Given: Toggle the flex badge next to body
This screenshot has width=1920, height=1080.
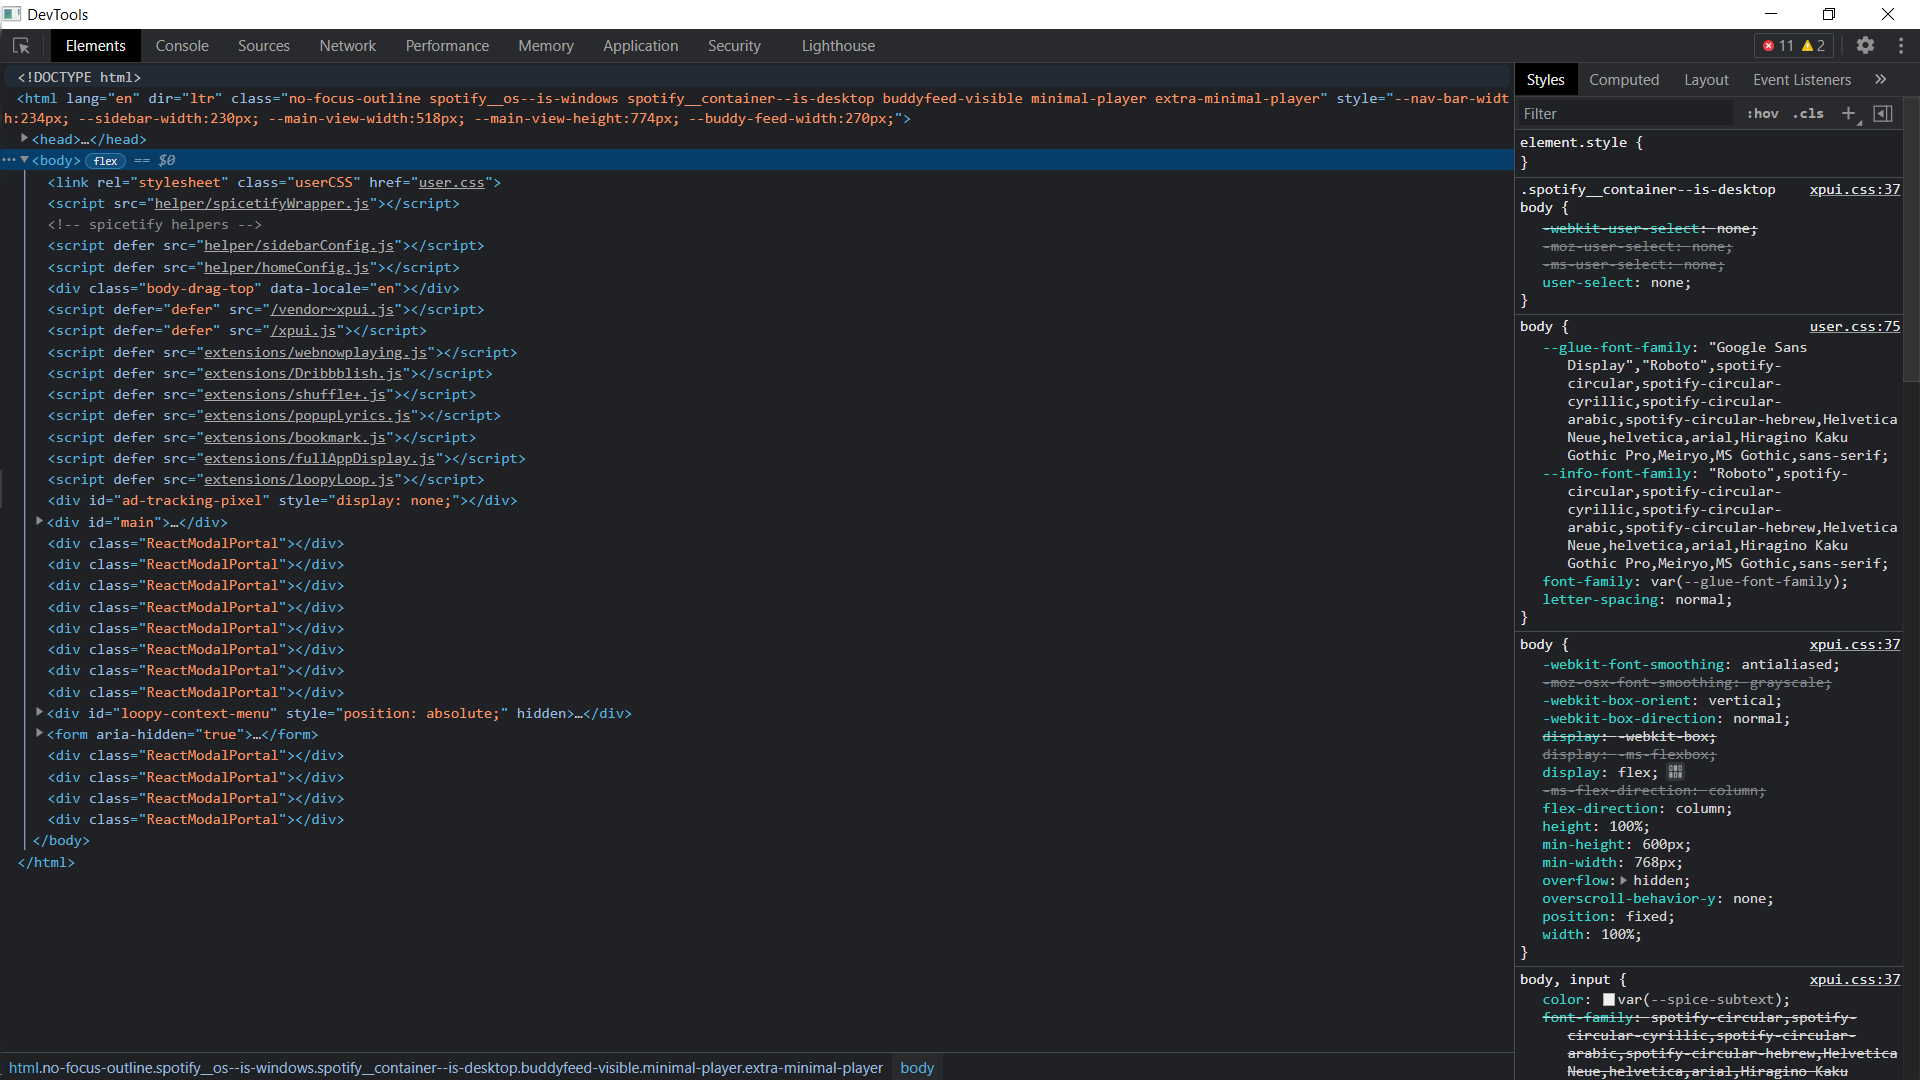Looking at the screenshot, I should pos(105,160).
